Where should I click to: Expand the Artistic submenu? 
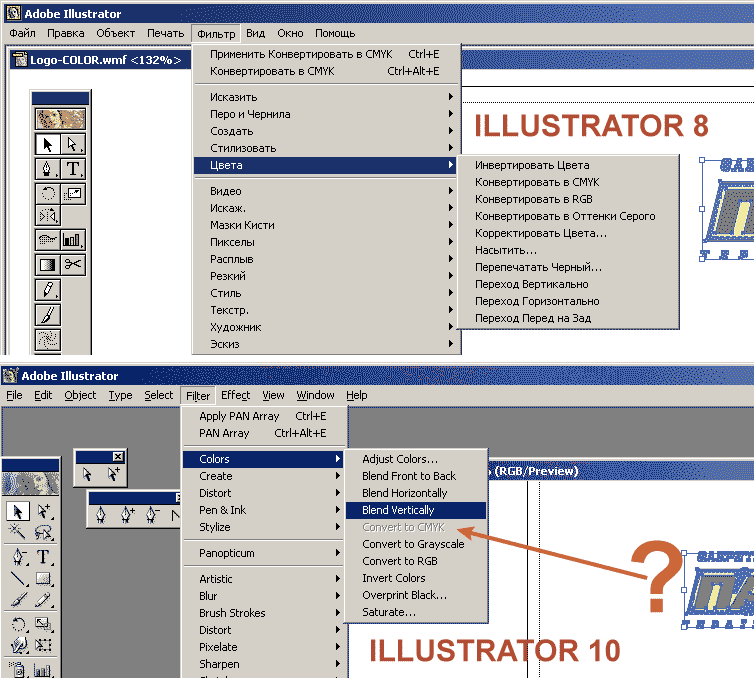coord(264,579)
